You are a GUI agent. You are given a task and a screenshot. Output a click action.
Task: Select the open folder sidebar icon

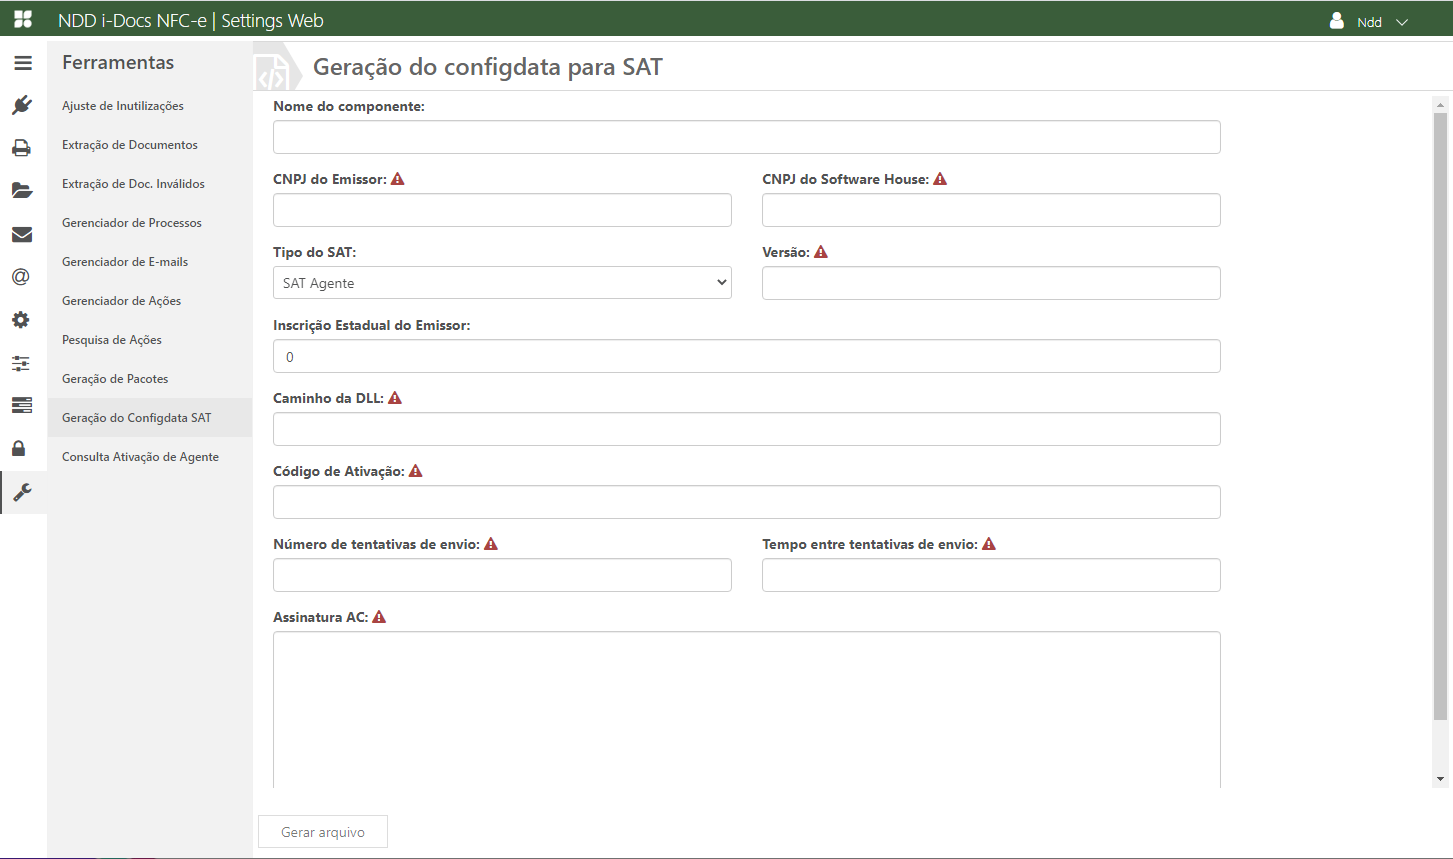pyautogui.click(x=22, y=191)
